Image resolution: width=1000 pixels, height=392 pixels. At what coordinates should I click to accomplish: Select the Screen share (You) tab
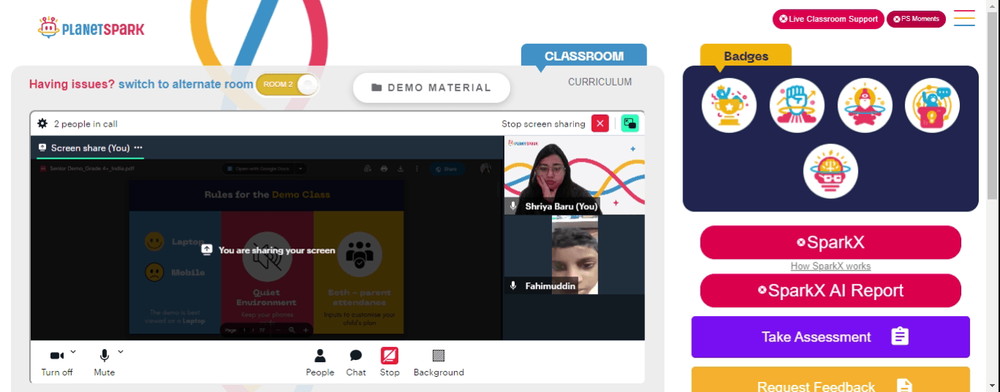click(90, 148)
